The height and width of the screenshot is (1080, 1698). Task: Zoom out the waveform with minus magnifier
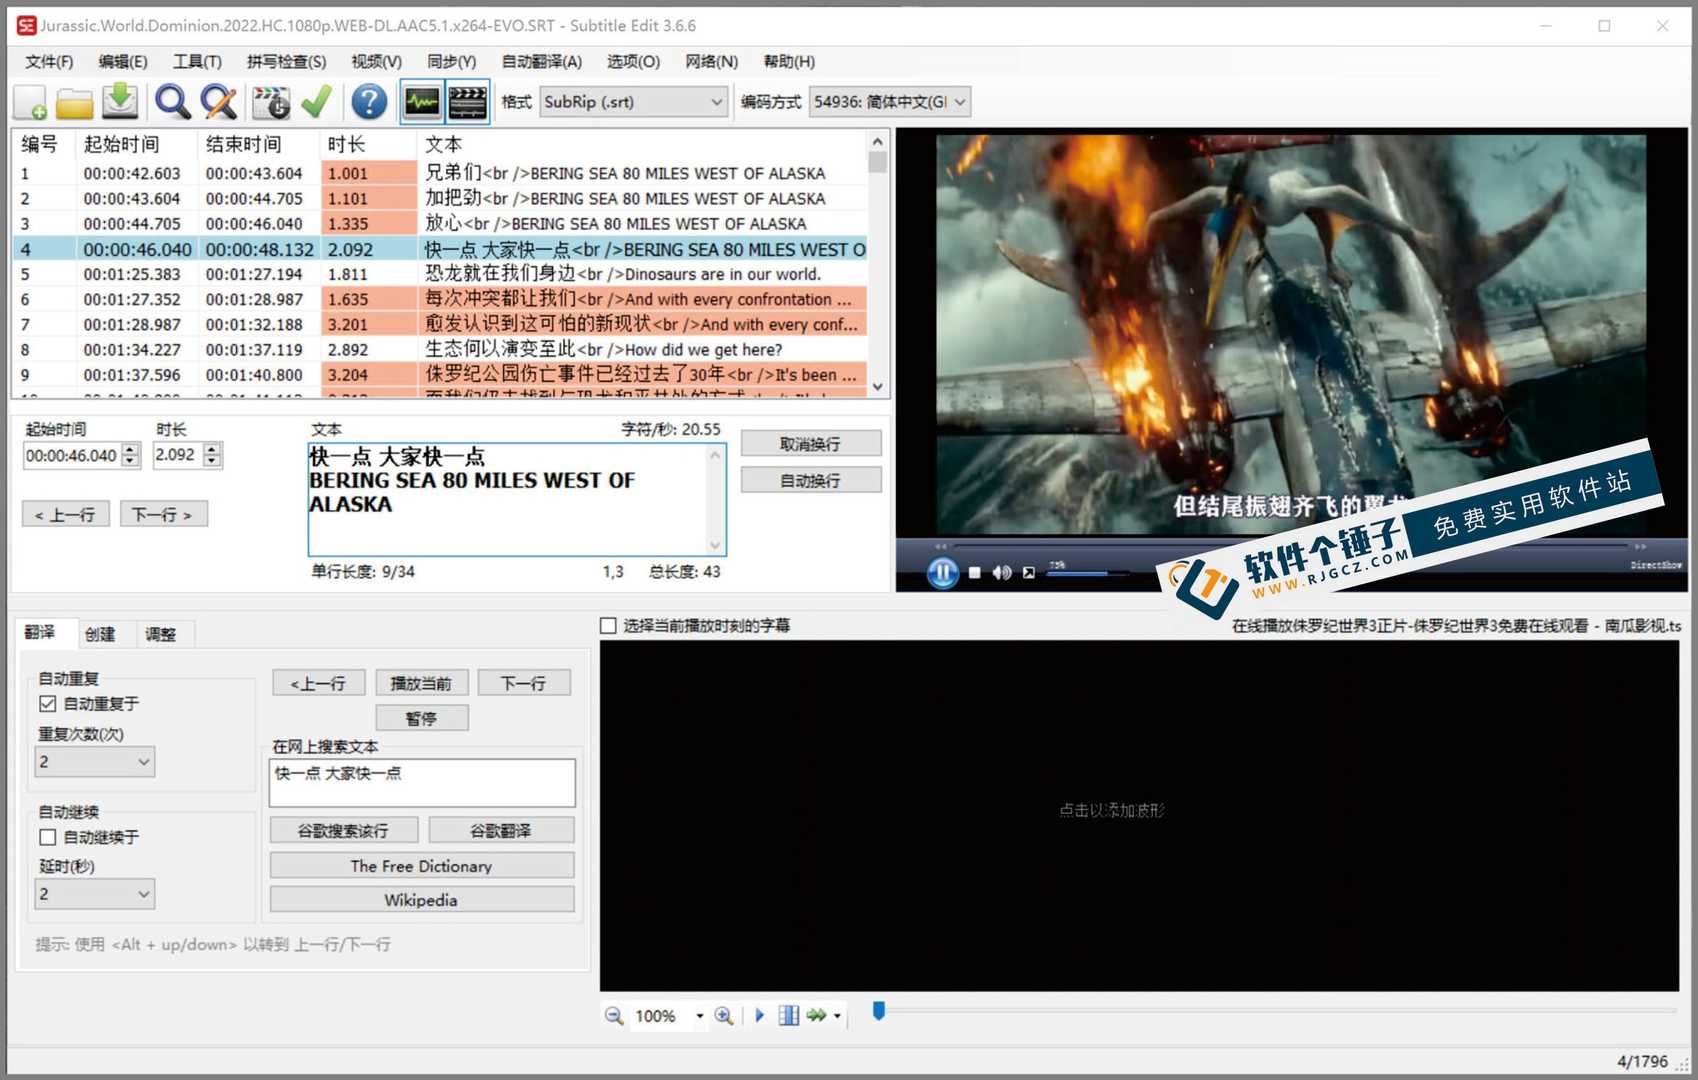tap(614, 1016)
